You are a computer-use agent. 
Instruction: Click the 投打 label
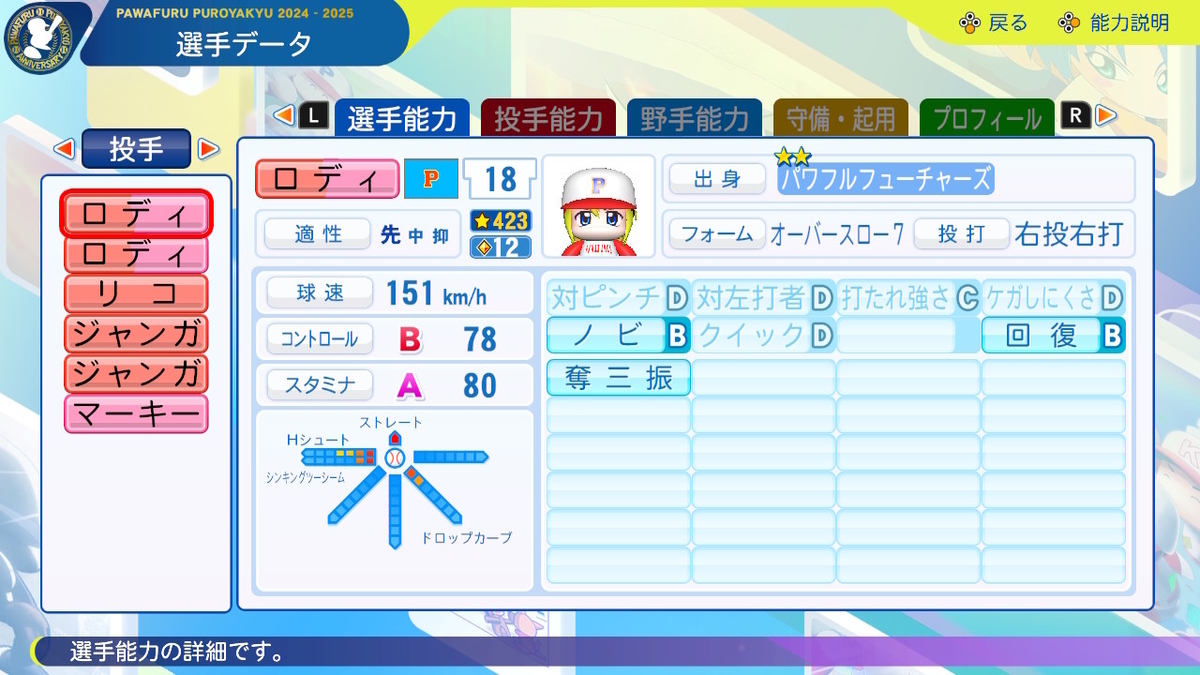[x=961, y=234]
